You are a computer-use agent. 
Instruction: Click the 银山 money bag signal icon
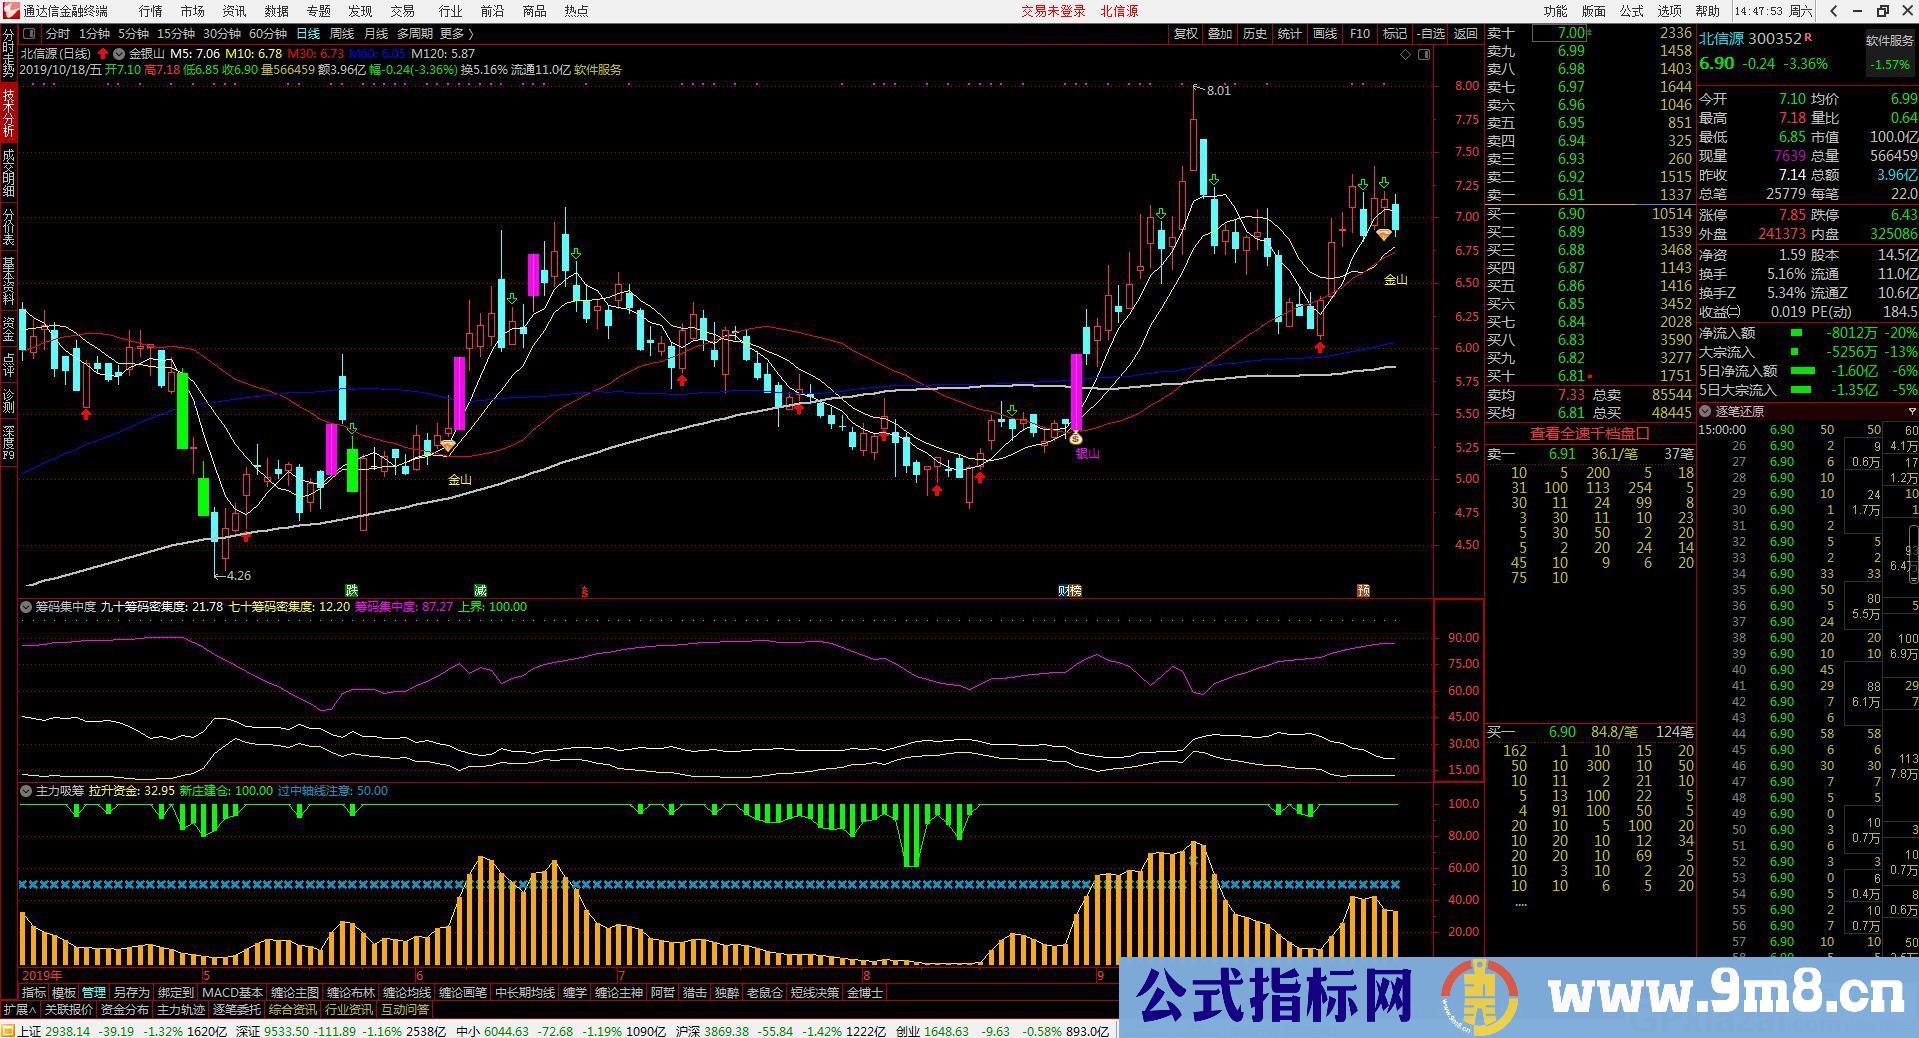1075,438
